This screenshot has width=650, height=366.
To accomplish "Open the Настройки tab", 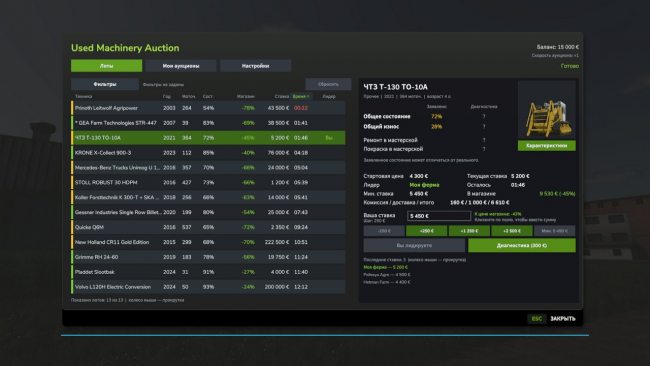I will point(255,65).
